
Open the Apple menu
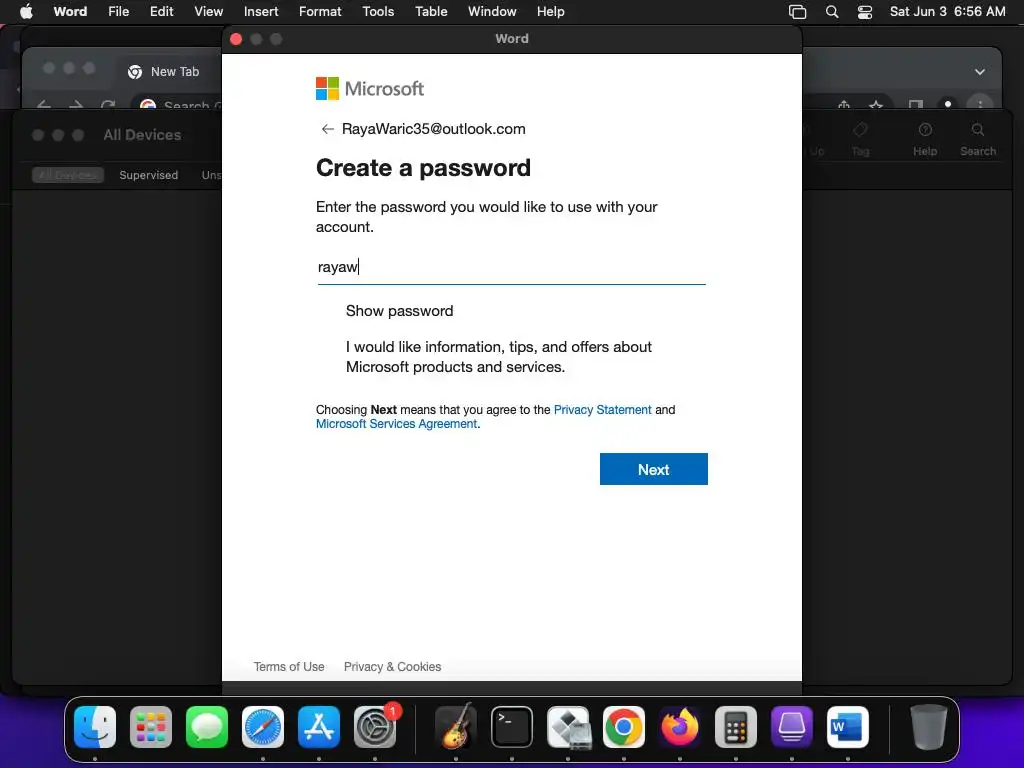pos(26,12)
